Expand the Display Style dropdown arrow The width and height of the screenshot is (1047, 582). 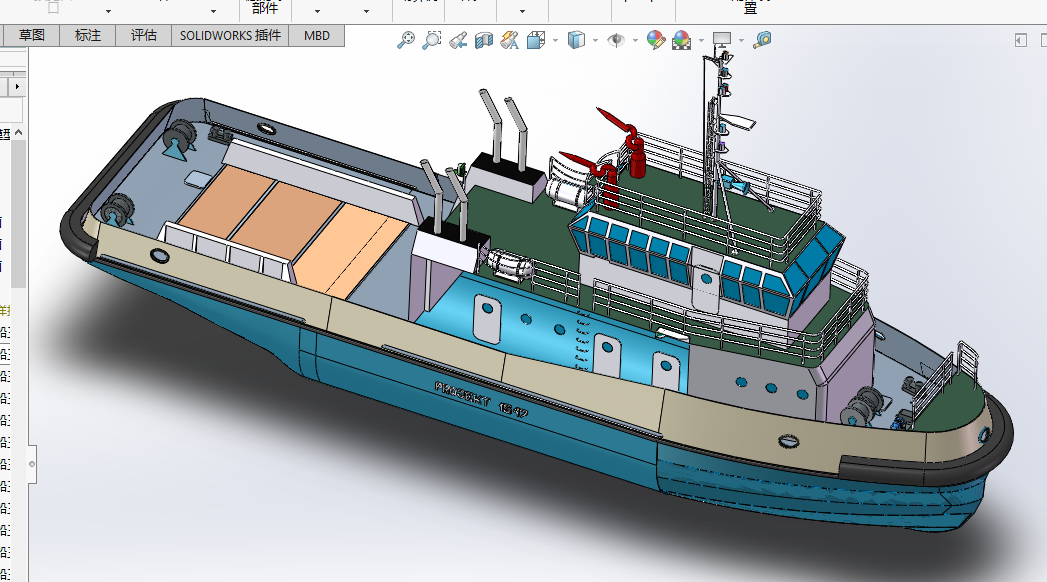click(595, 41)
